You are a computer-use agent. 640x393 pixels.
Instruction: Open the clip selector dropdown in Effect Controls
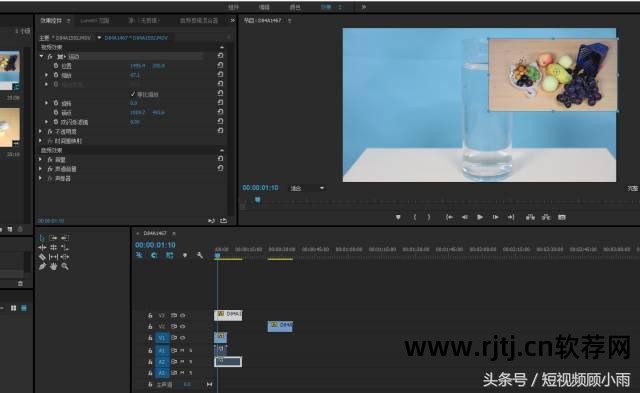coord(99,38)
